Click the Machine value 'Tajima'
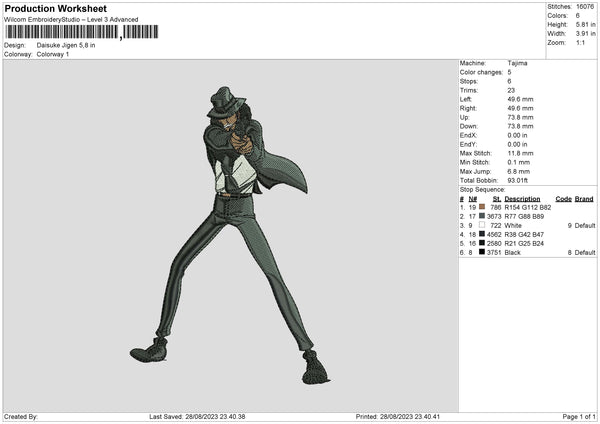Screen dimensions: 600x424 click(517, 63)
